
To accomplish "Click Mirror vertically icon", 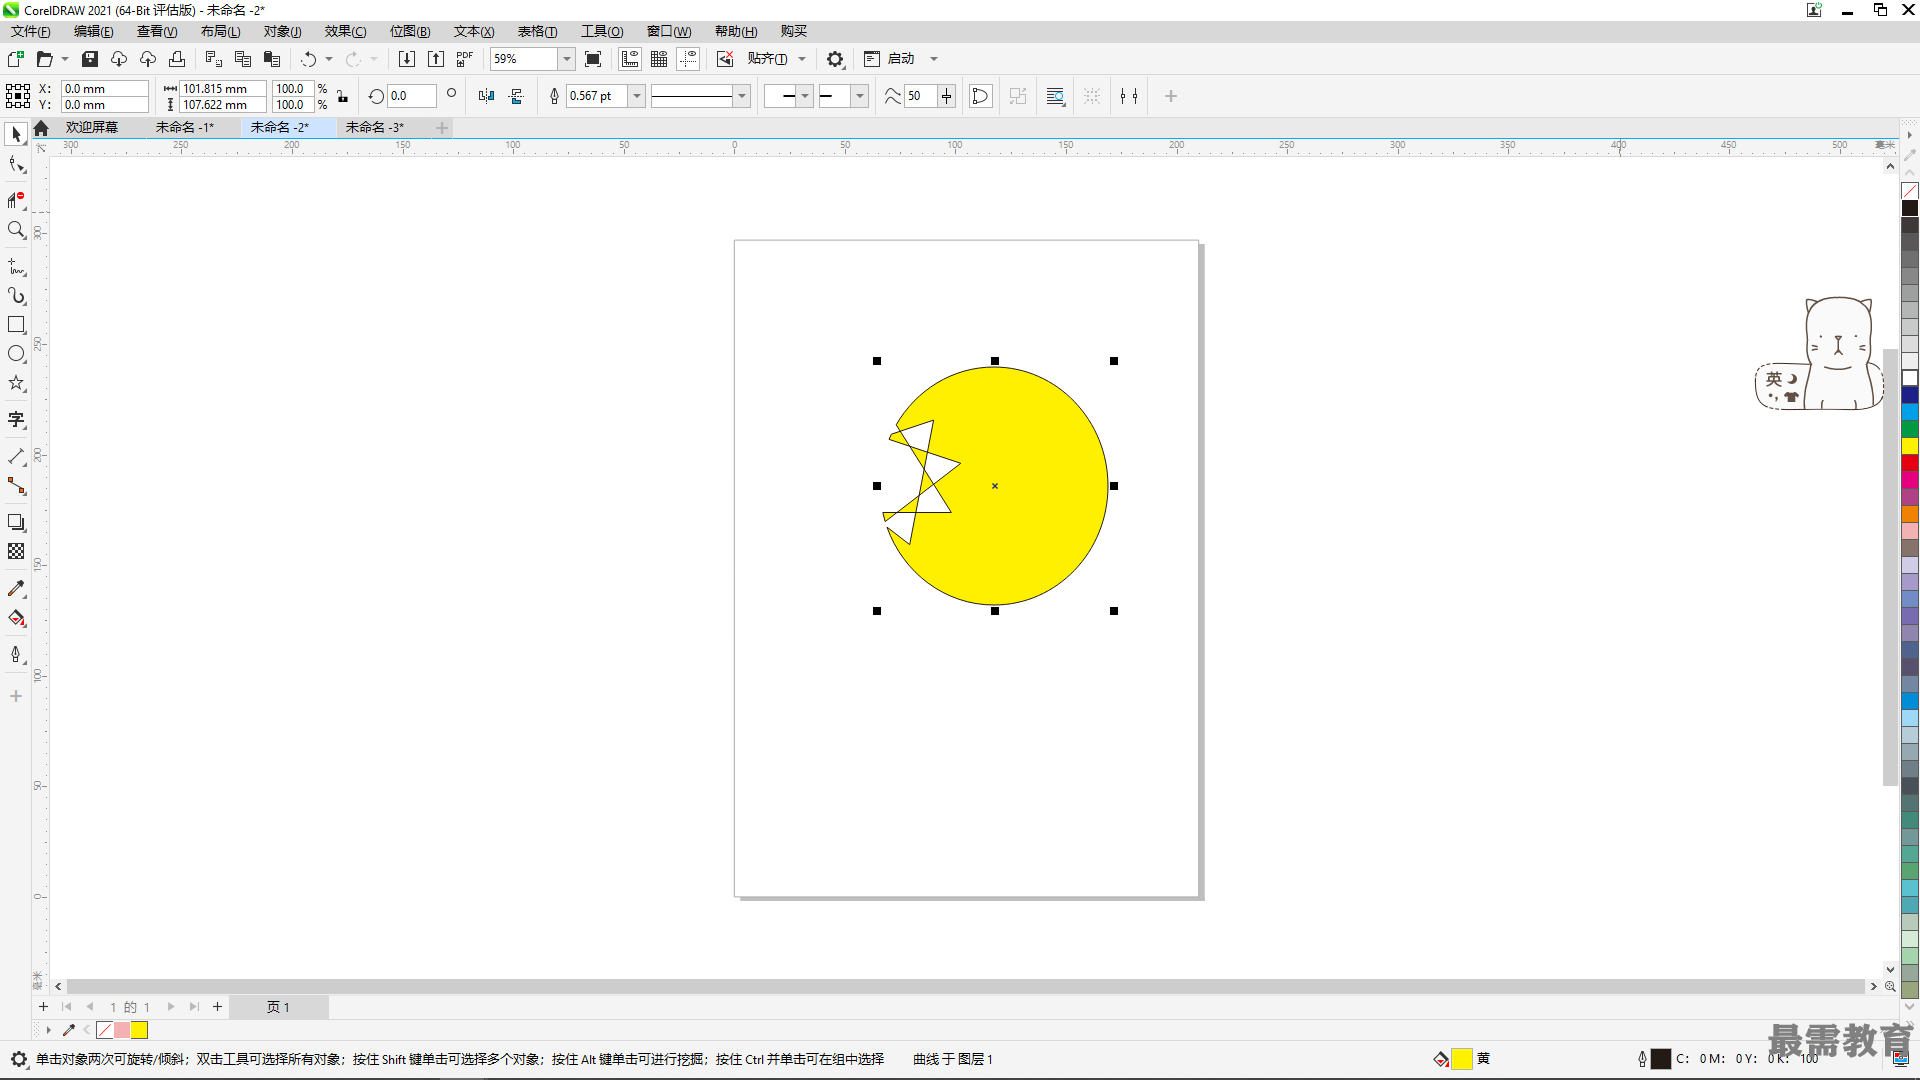I will [x=516, y=96].
